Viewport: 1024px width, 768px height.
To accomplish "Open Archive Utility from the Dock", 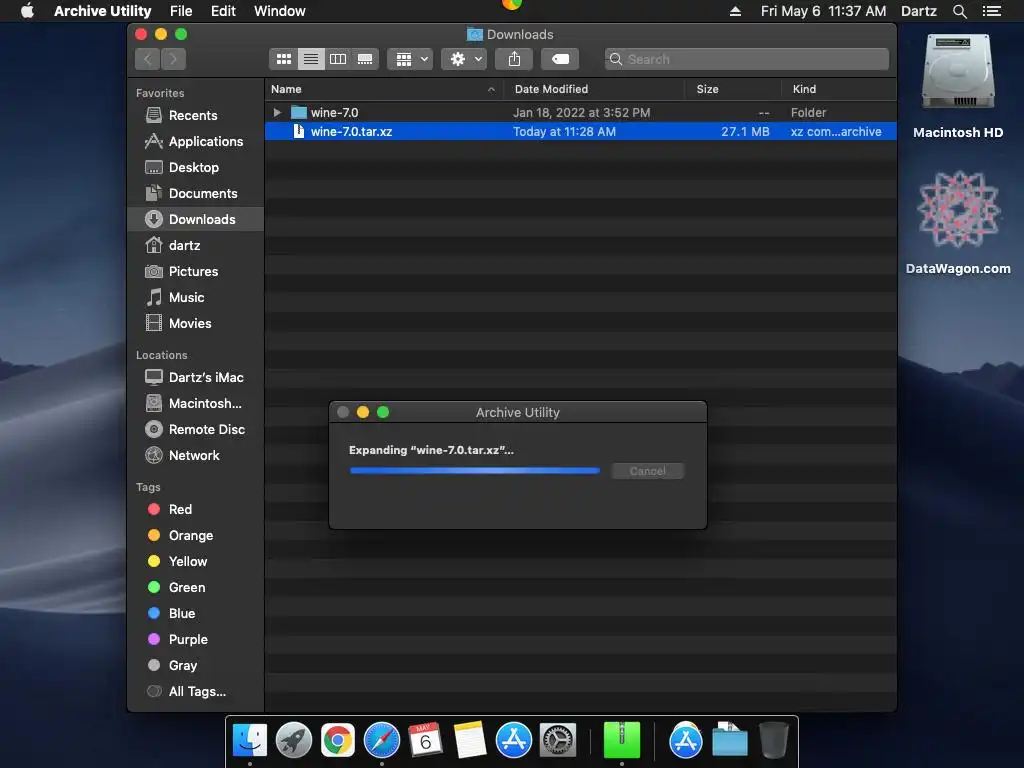I will [622, 740].
